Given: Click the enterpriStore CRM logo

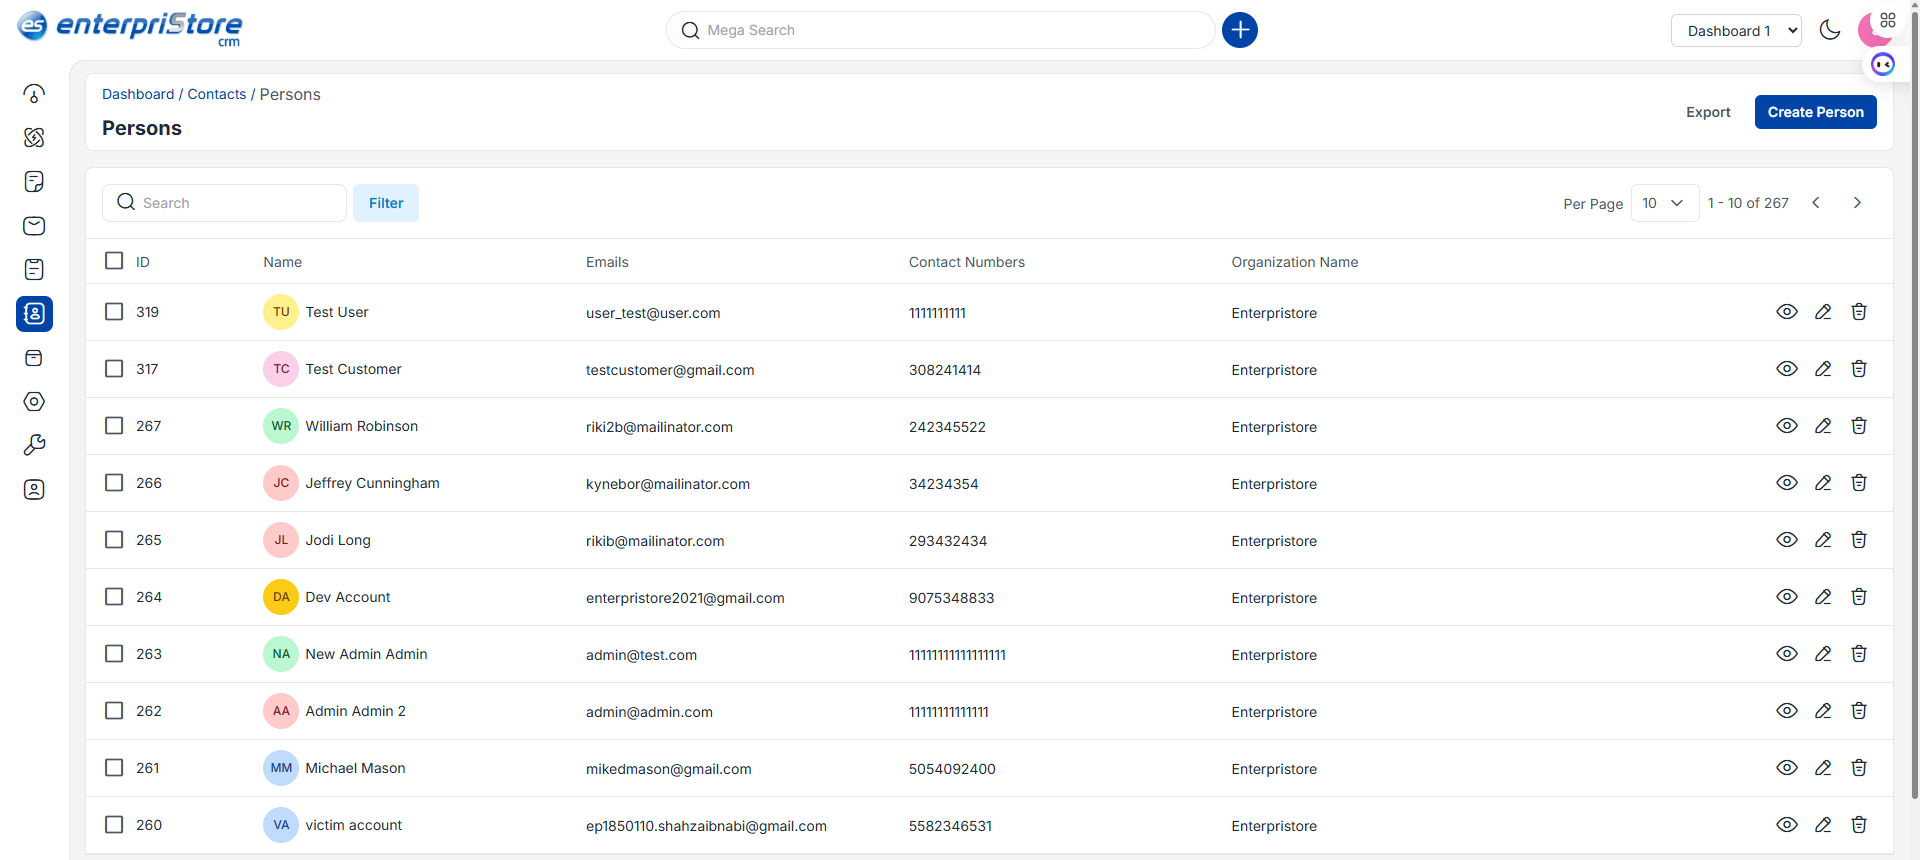Looking at the screenshot, I should coord(130,28).
